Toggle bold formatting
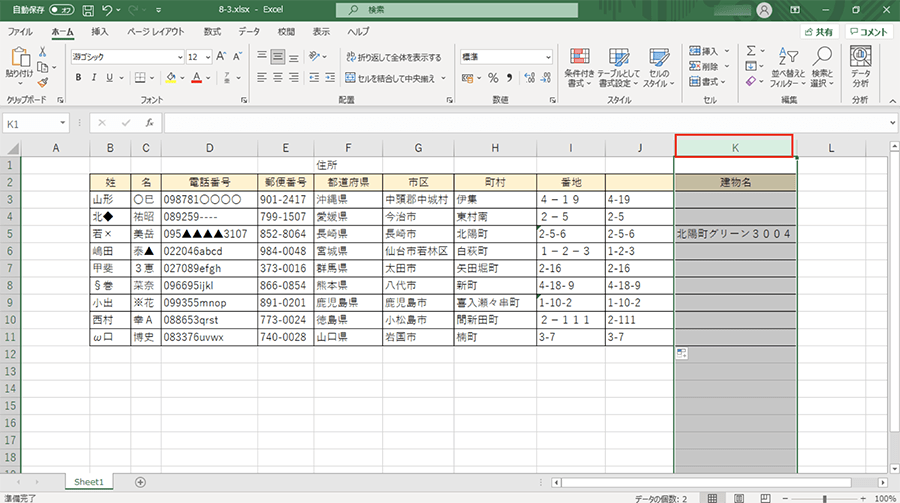Image resolution: width=900 pixels, height=503 pixels. [x=77, y=77]
